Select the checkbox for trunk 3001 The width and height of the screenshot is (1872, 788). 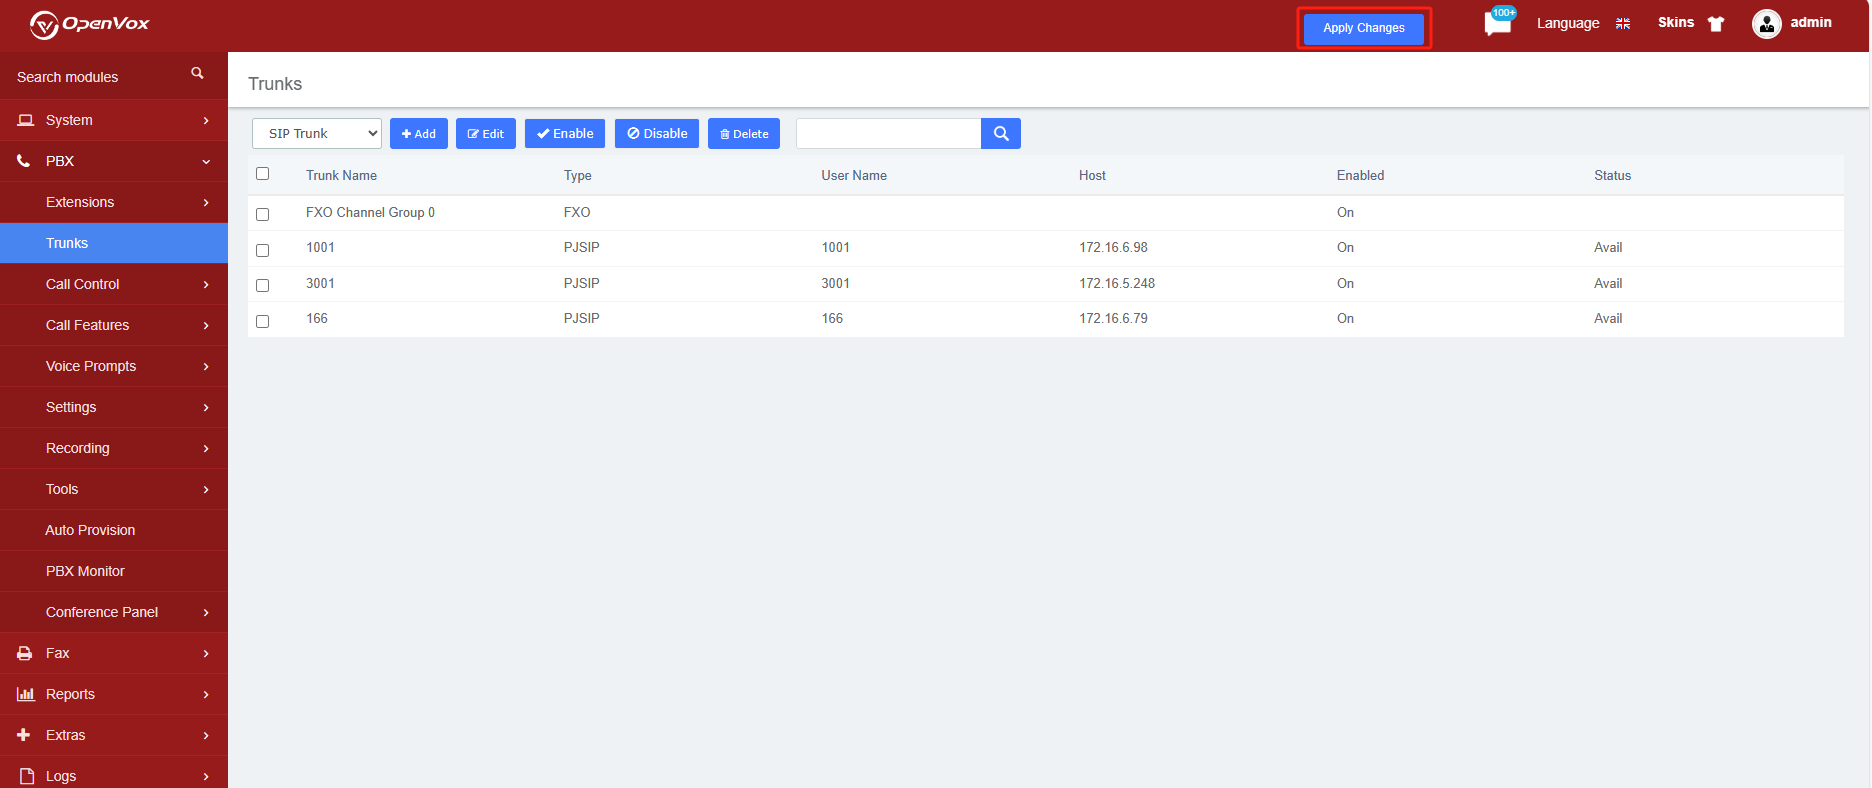coord(263,285)
